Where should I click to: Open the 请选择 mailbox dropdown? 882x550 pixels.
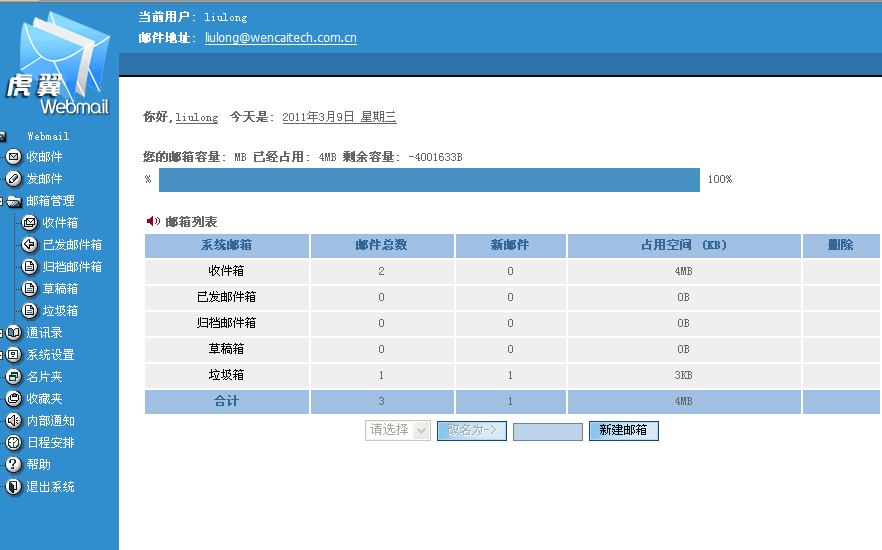click(x=398, y=430)
